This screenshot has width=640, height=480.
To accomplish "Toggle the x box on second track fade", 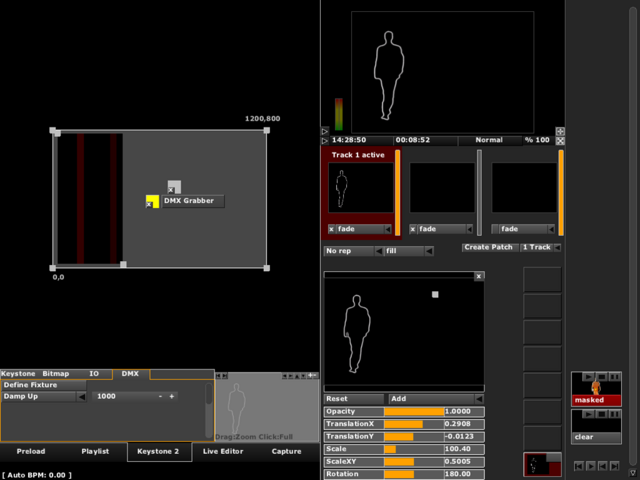I will (x=414, y=229).
